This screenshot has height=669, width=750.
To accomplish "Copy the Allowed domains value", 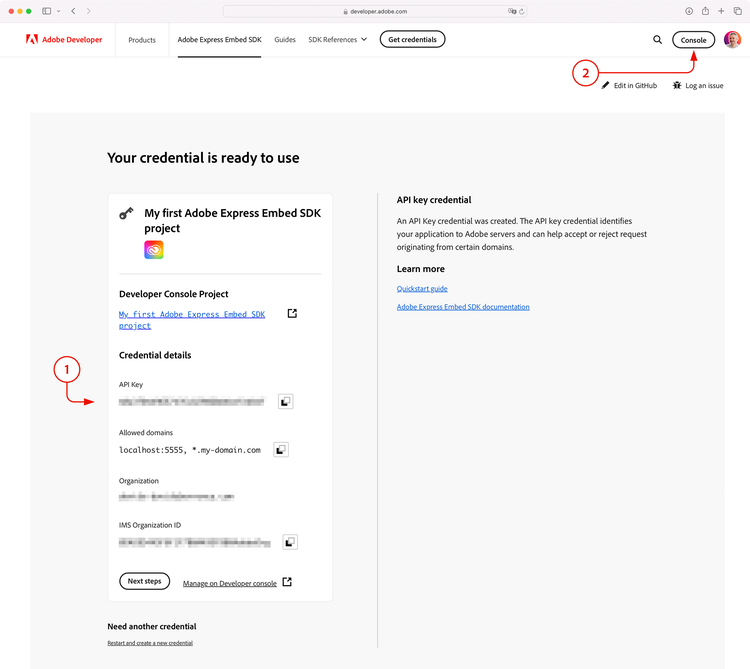I will (281, 450).
